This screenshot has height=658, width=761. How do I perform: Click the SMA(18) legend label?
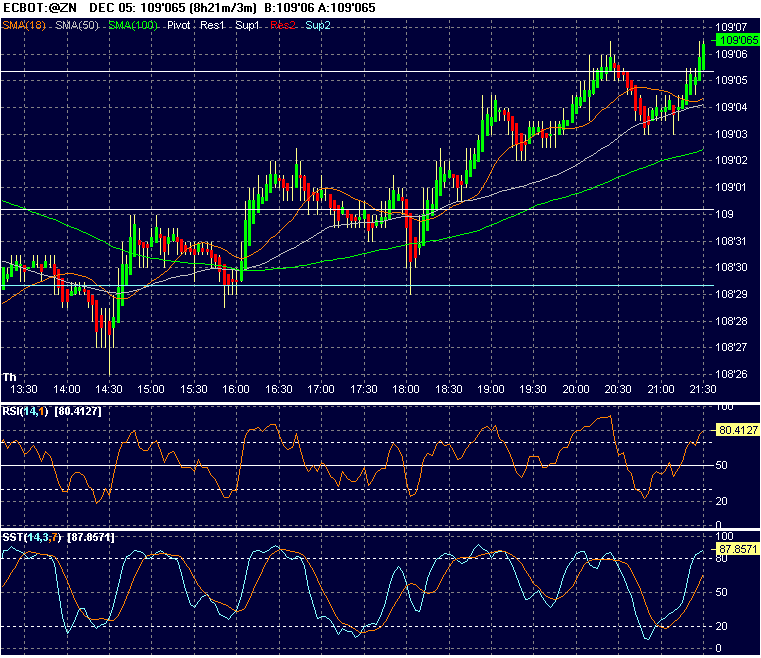(x=24, y=25)
